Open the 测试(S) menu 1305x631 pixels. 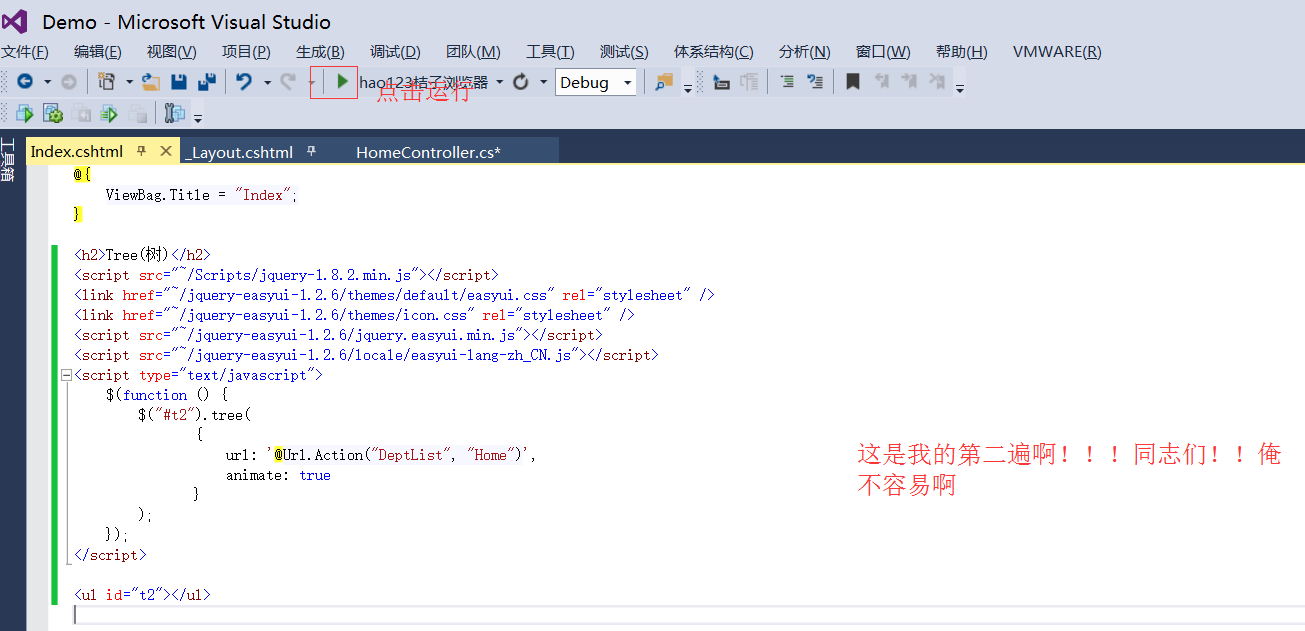624,52
